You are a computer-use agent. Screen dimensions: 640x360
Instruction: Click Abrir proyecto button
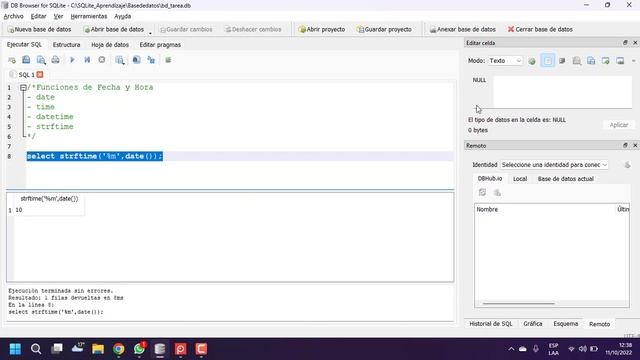point(322,29)
